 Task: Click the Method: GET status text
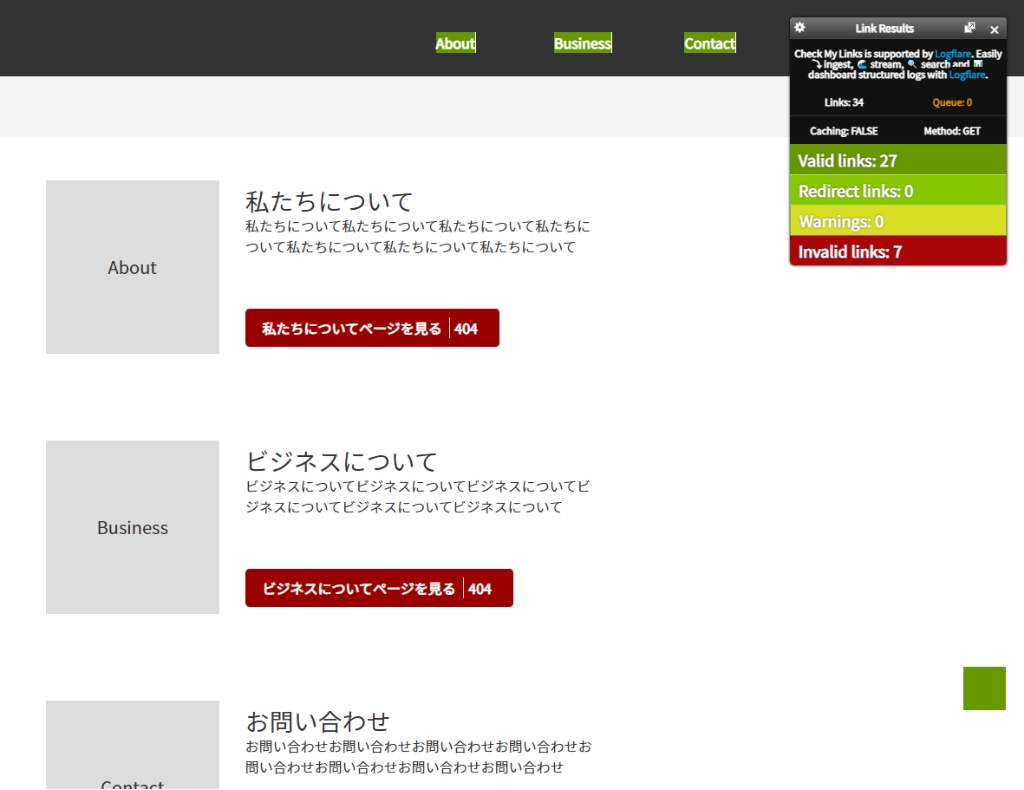pos(952,131)
